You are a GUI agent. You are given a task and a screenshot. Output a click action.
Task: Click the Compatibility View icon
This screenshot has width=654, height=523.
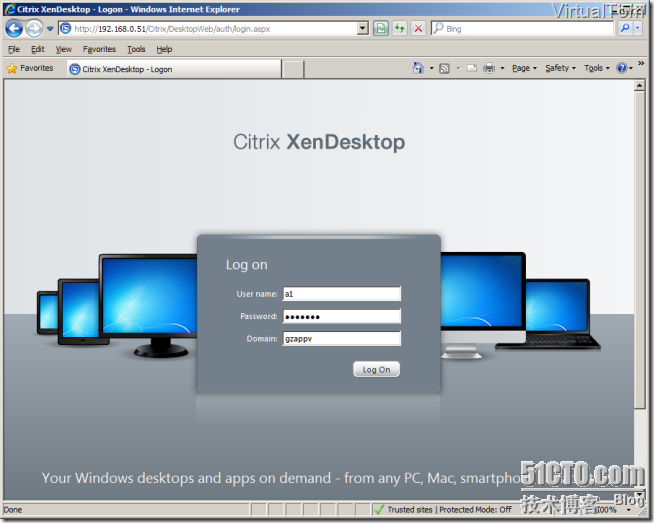click(381, 28)
